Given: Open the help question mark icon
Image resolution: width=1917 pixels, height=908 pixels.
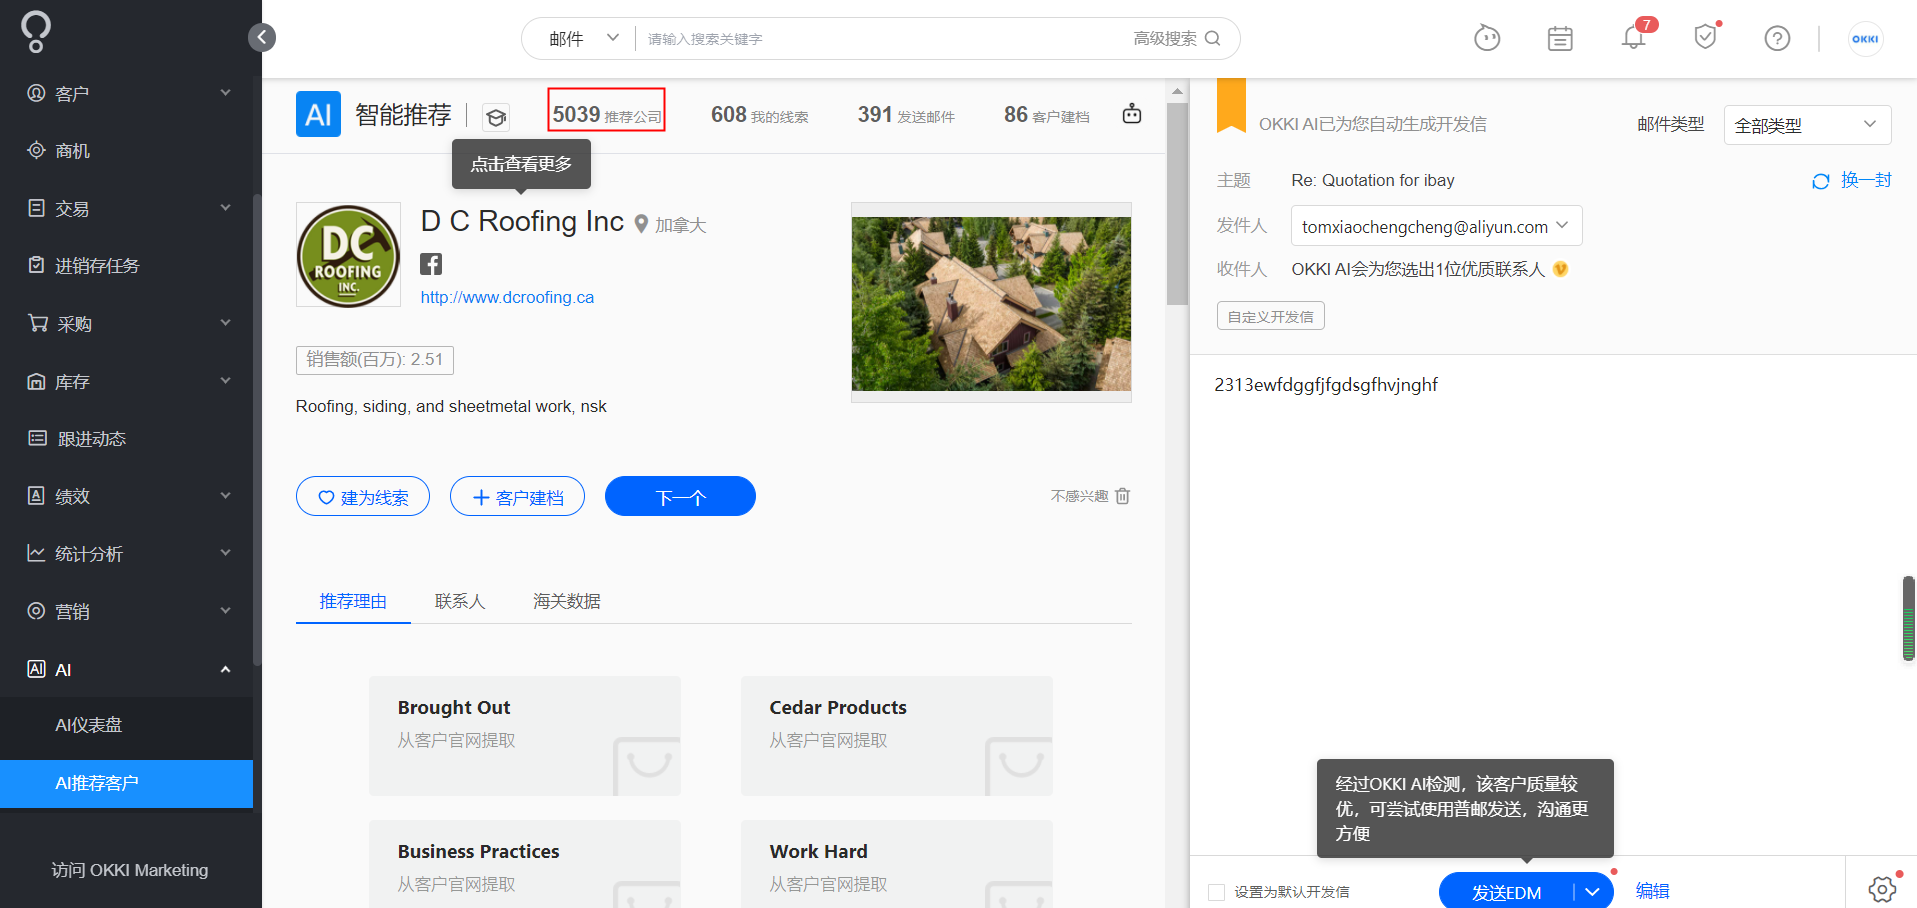Looking at the screenshot, I should [1777, 37].
